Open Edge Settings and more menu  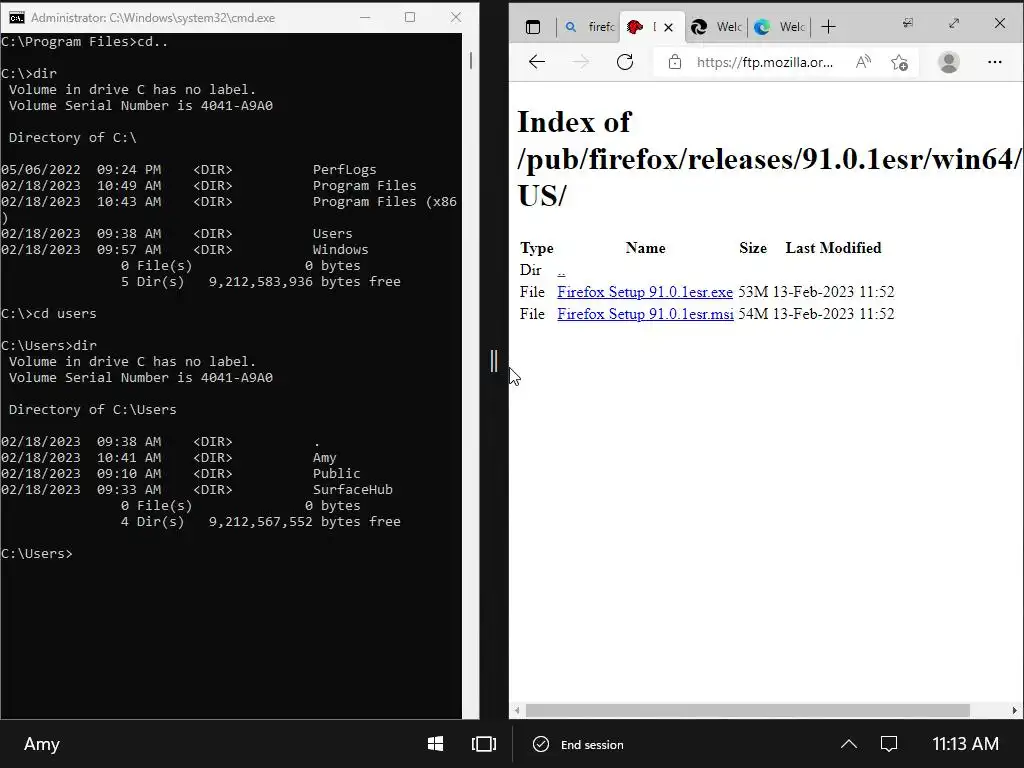(995, 62)
